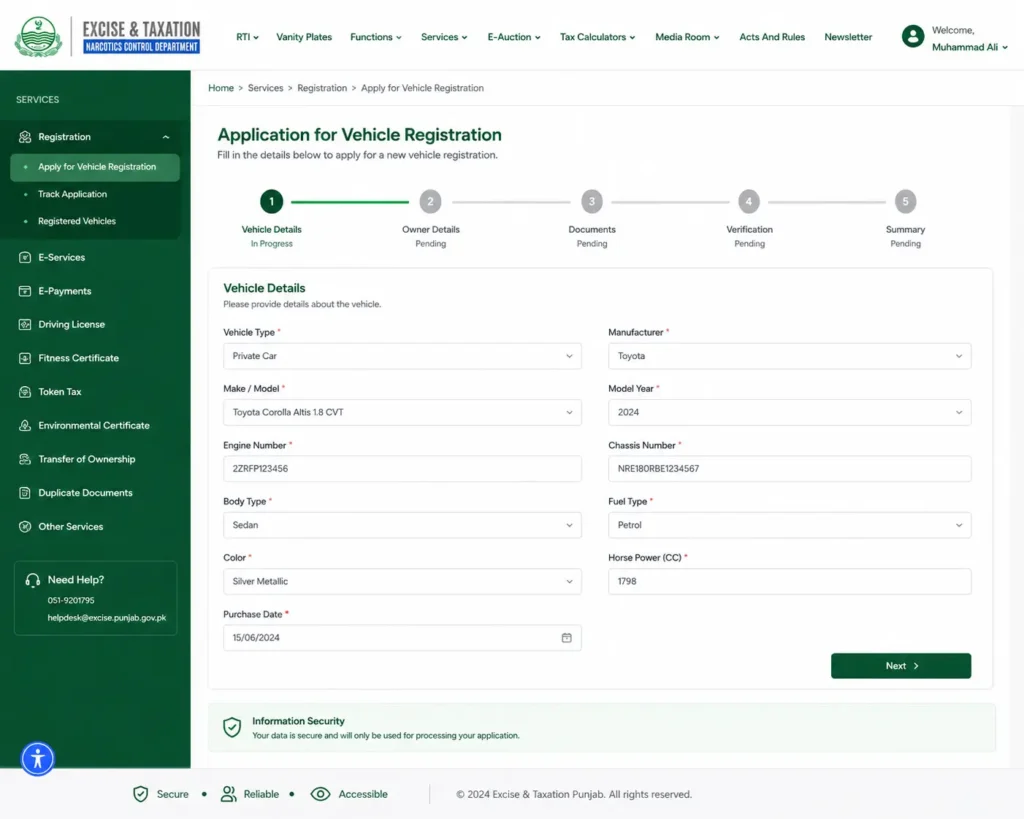Click the Need Help headset icon
Viewport: 1024px width, 819px height.
[33, 581]
